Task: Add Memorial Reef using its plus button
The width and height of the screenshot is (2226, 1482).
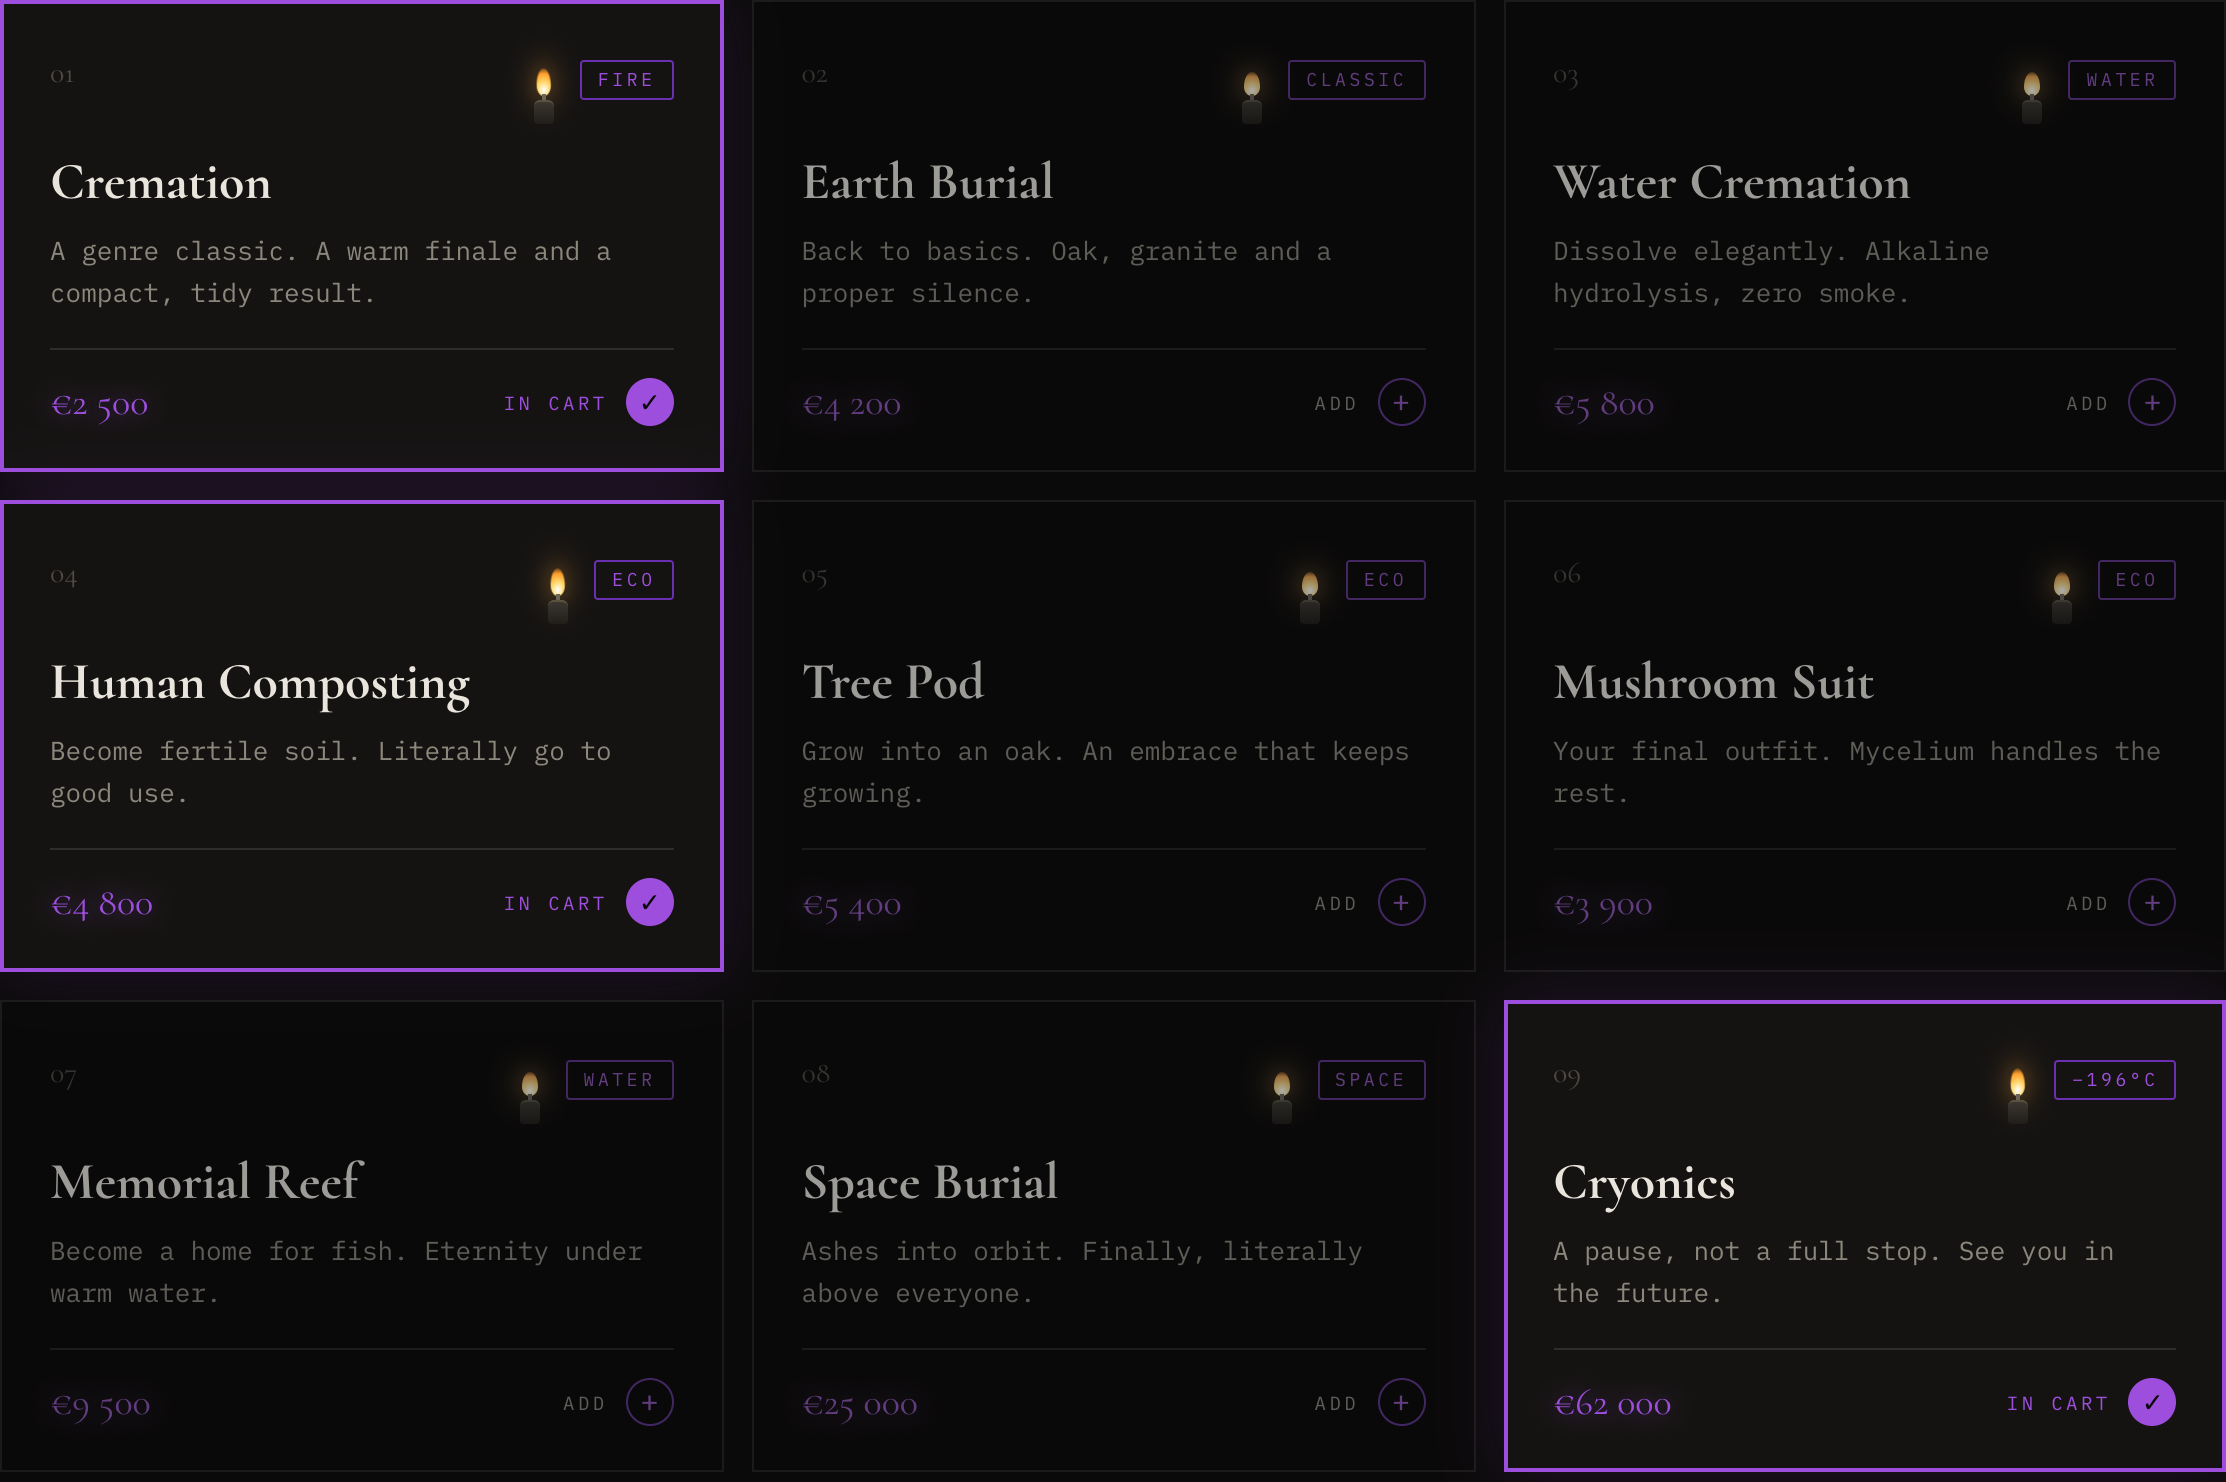Action: [650, 1402]
